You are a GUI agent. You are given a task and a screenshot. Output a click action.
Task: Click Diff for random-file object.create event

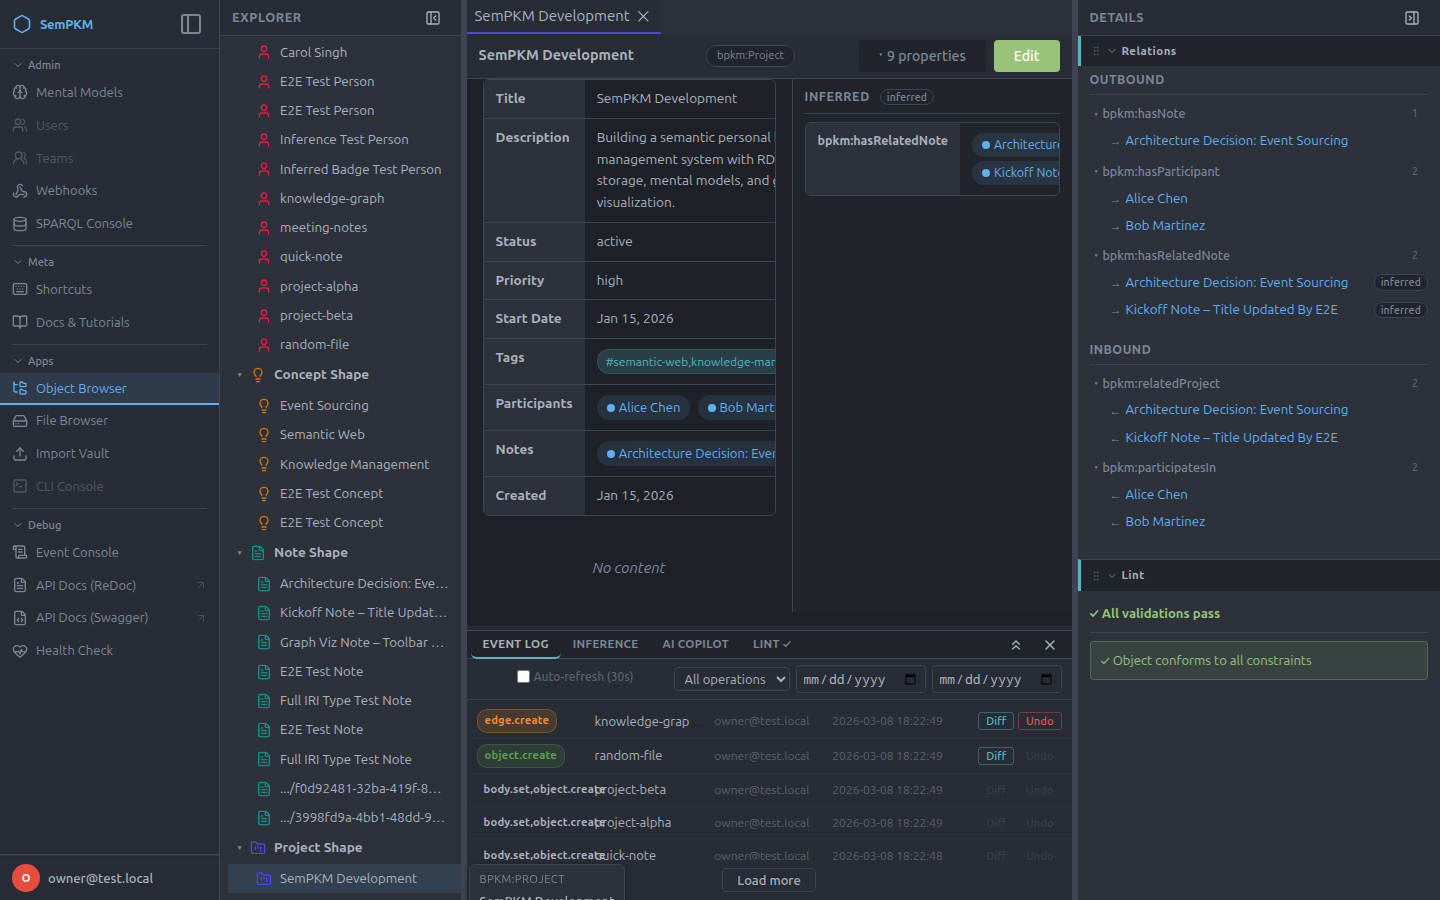tap(996, 756)
